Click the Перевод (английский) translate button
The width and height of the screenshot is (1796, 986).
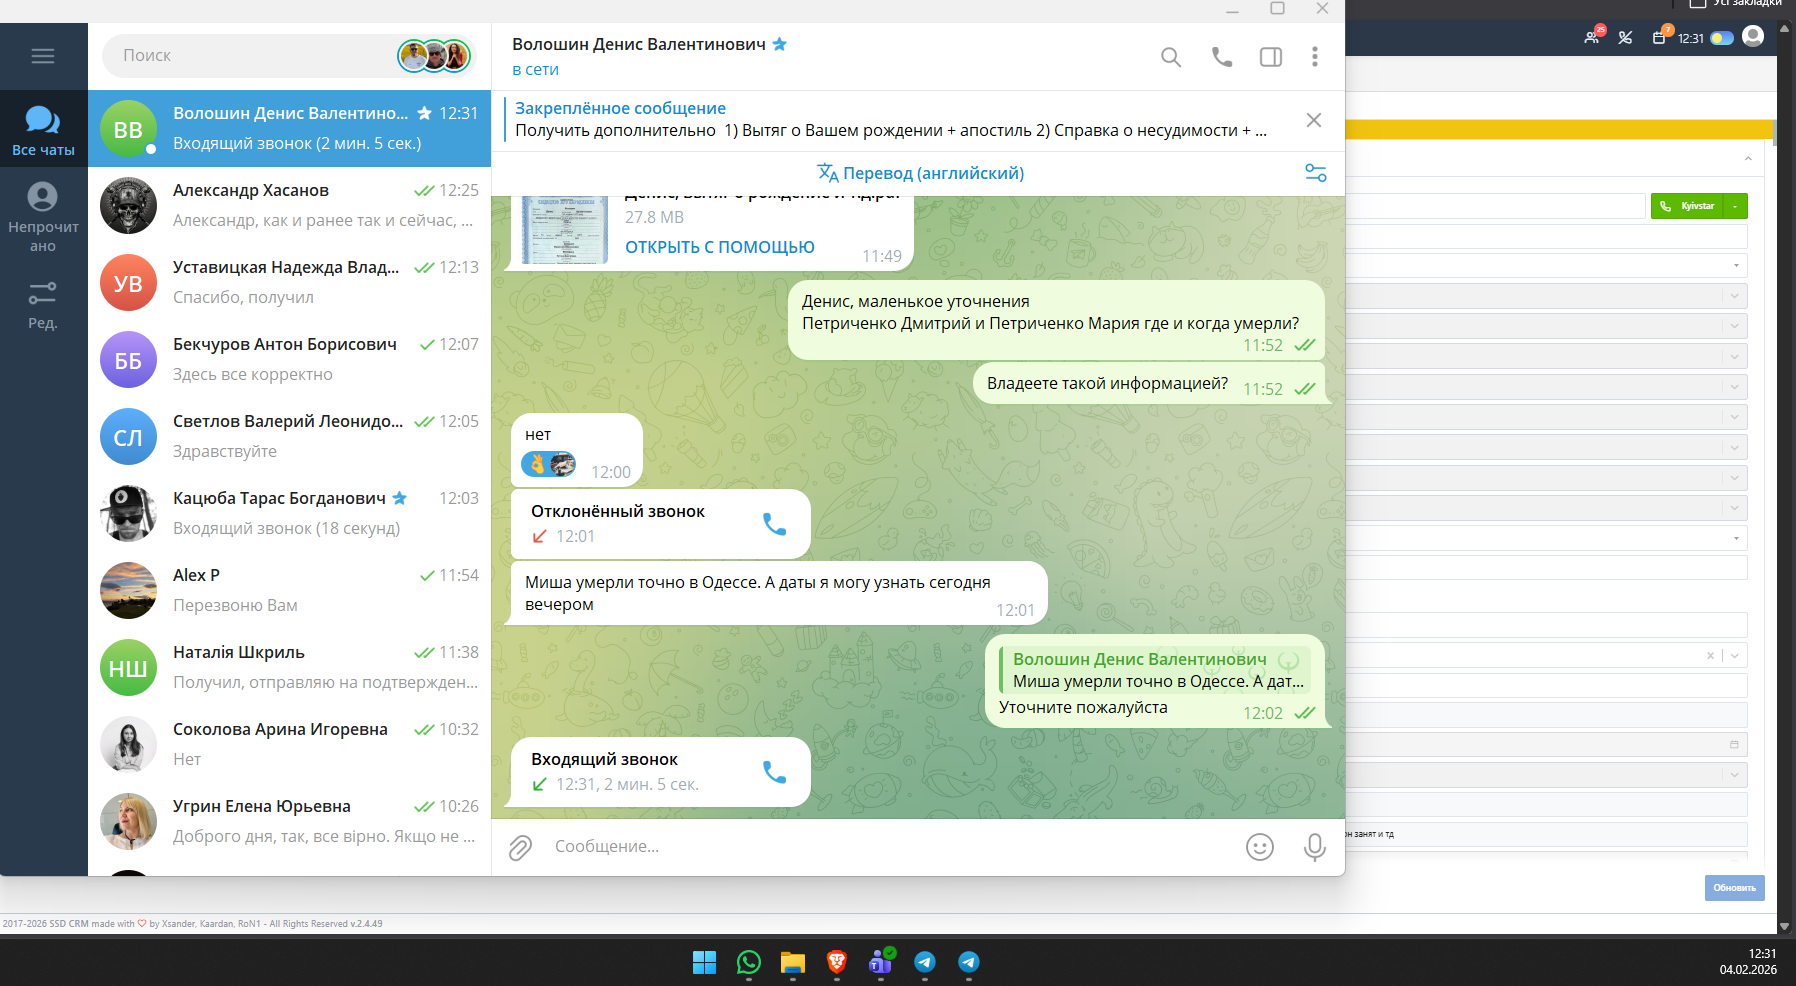(x=921, y=173)
